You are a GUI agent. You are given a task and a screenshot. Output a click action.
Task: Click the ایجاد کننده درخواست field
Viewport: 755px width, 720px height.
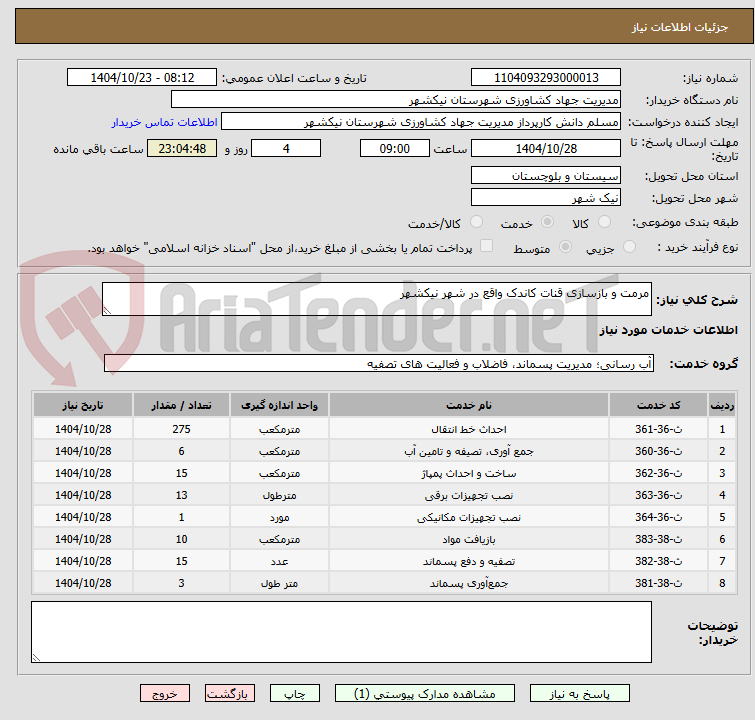tap(421, 122)
